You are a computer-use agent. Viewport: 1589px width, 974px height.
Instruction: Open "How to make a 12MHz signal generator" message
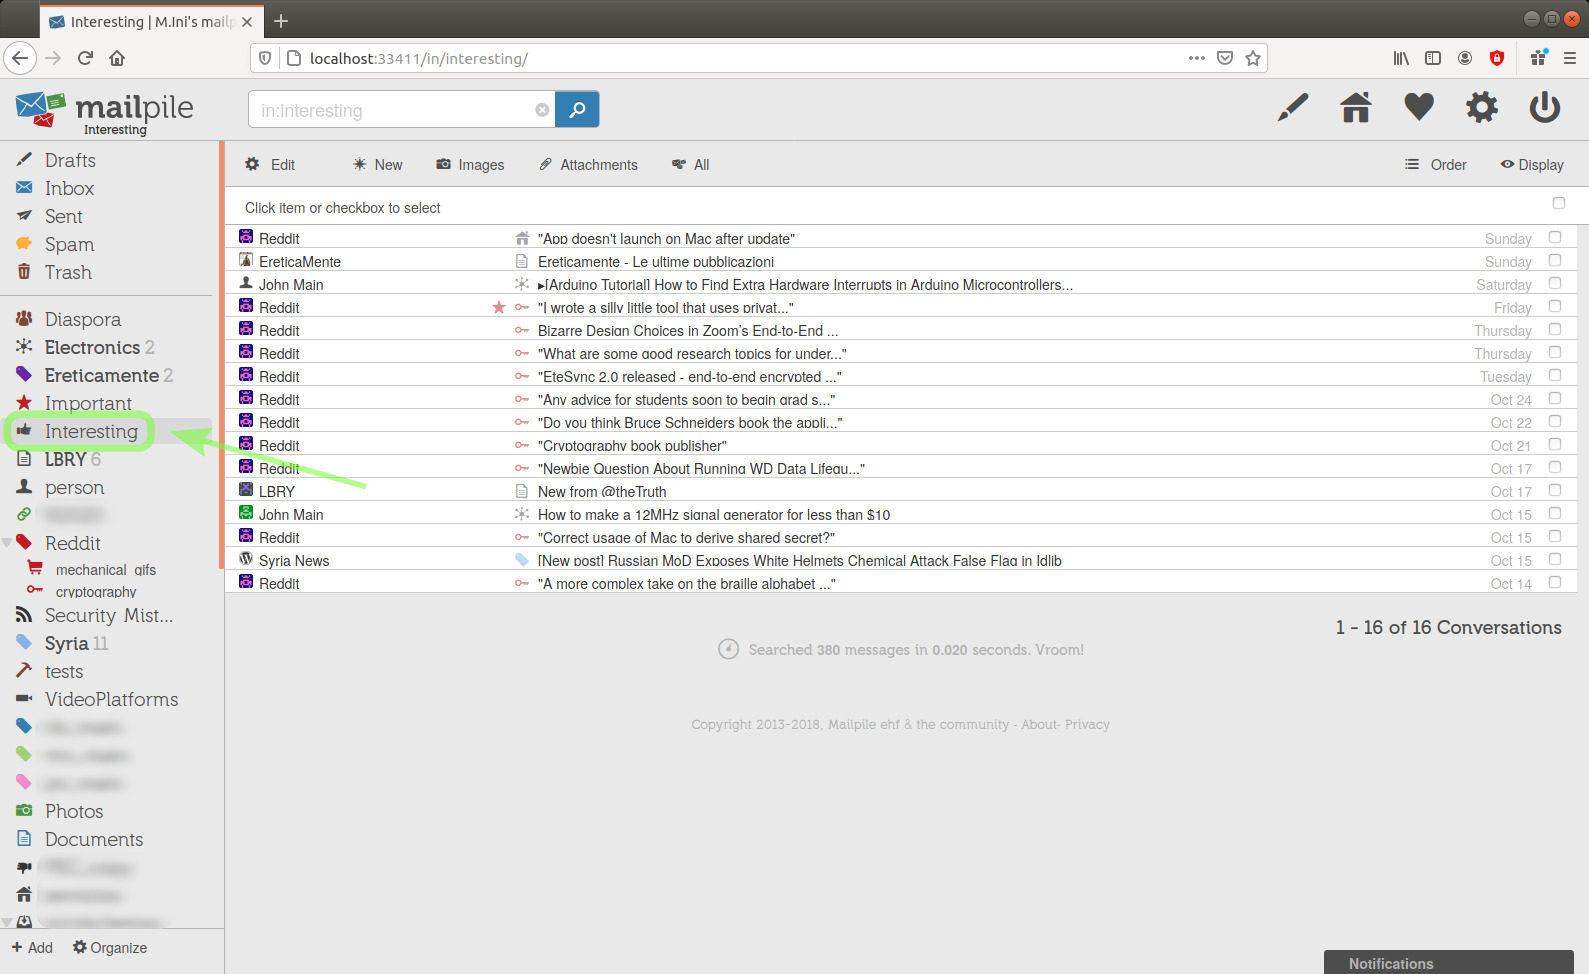pyautogui.click(x=713, y=515)
